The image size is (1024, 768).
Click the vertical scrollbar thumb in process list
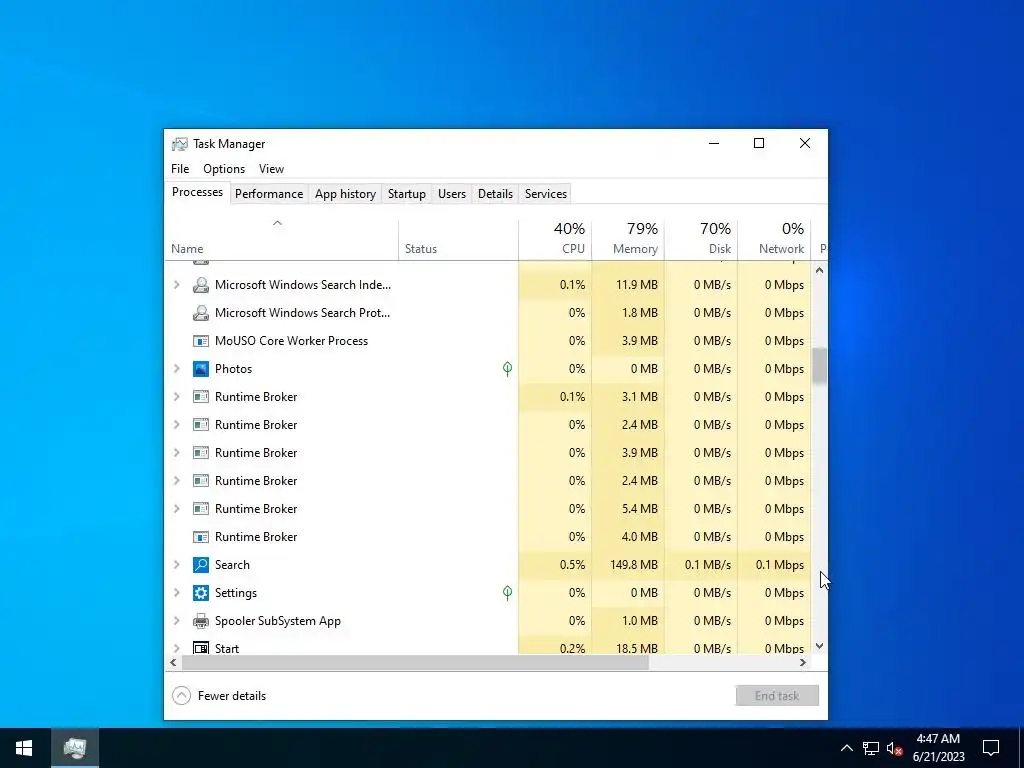(820, 366)
